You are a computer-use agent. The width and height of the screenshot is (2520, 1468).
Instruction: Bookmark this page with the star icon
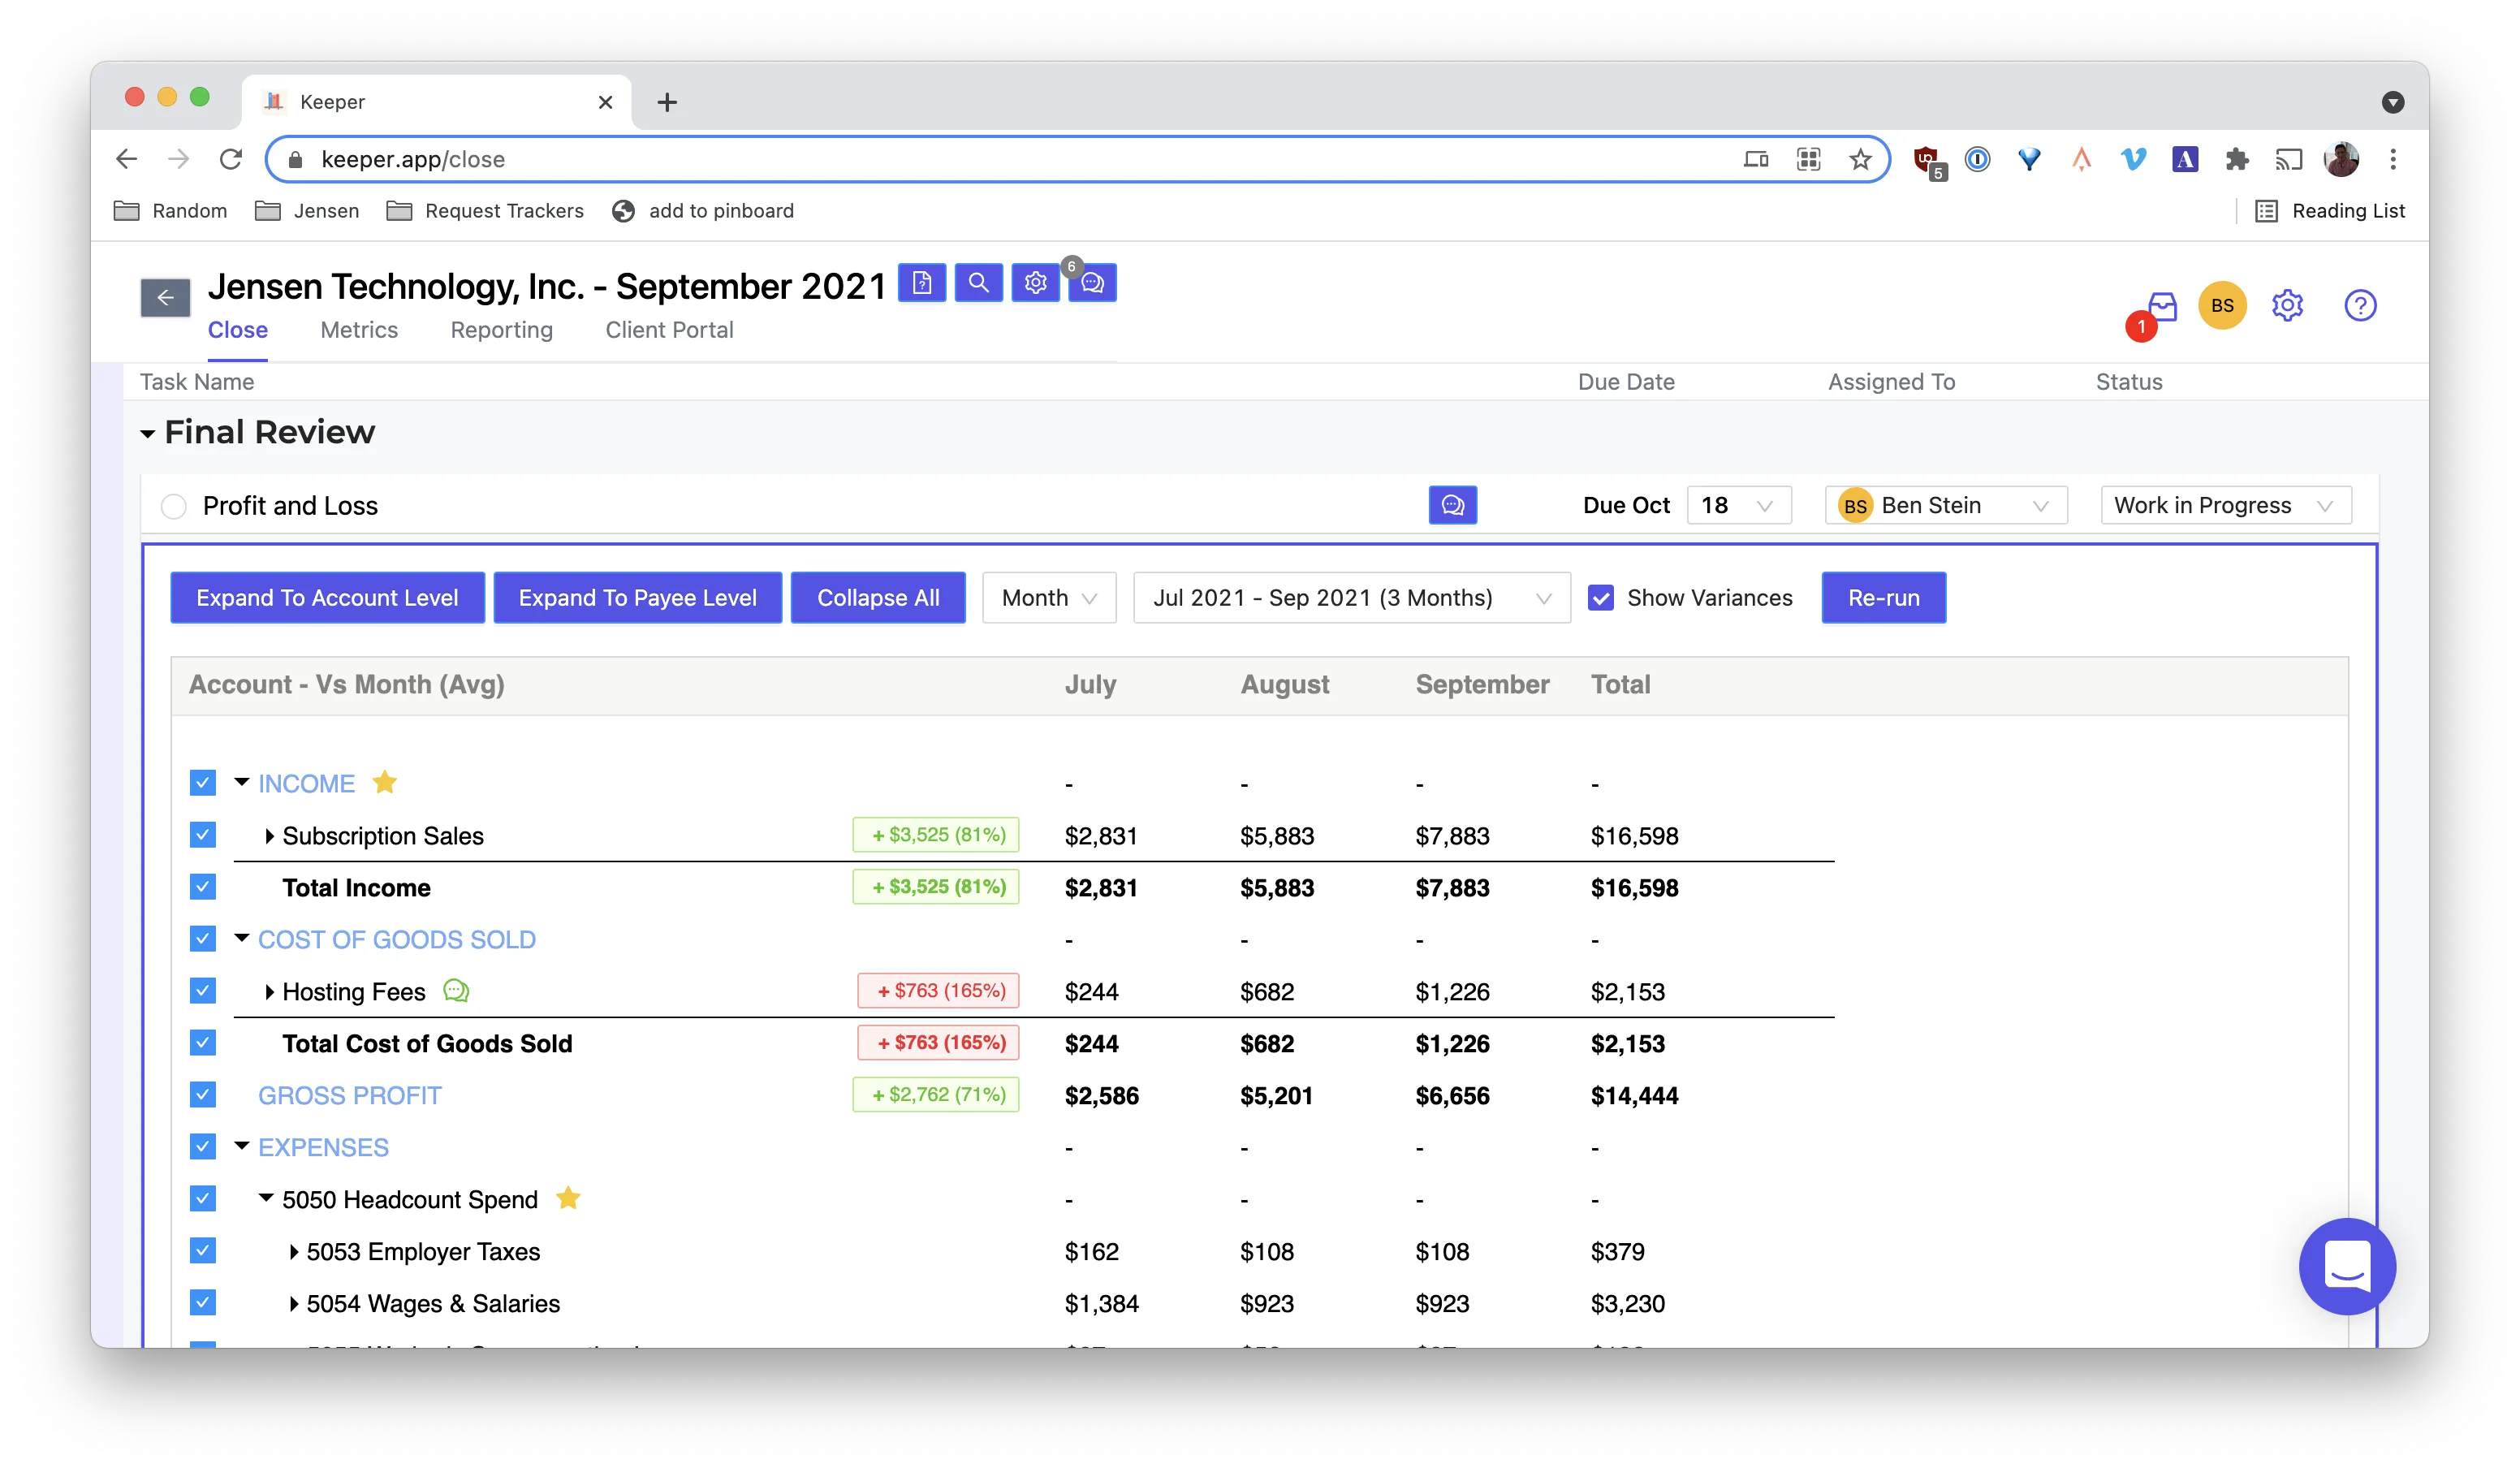click(x=1860, y=159)
